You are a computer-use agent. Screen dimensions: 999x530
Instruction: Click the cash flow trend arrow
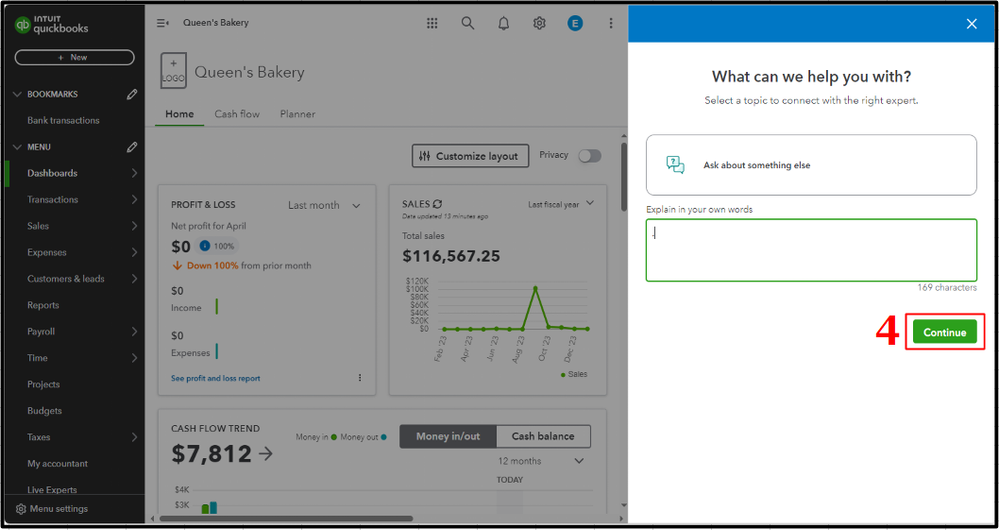pos(266,454)
